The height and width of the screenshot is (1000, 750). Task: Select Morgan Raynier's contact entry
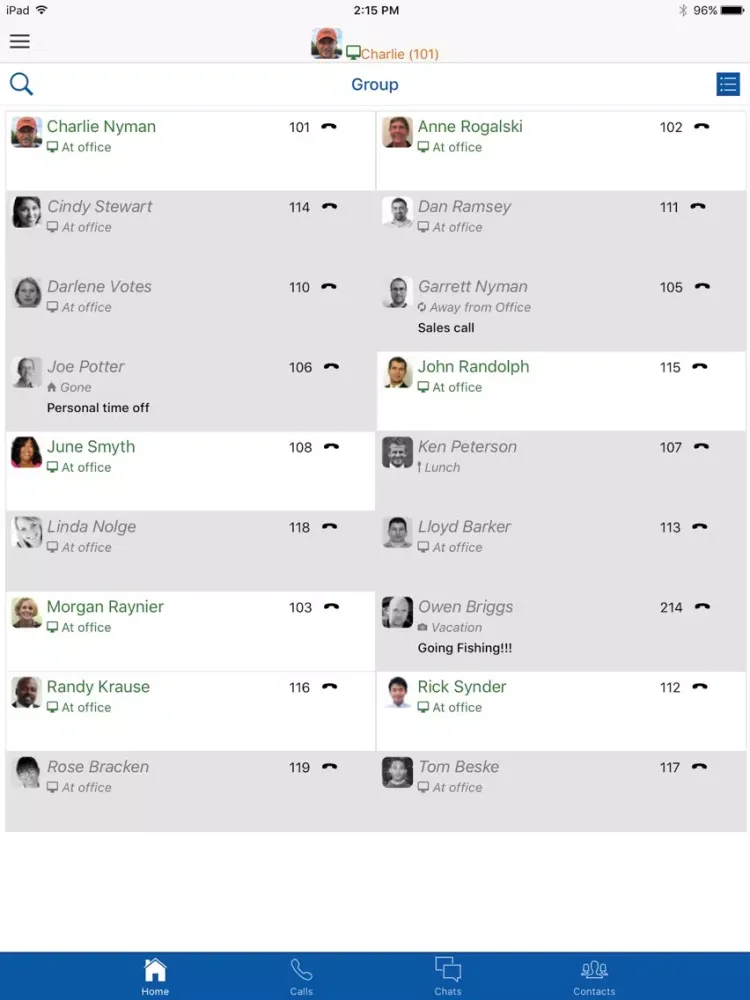[105, 607]
